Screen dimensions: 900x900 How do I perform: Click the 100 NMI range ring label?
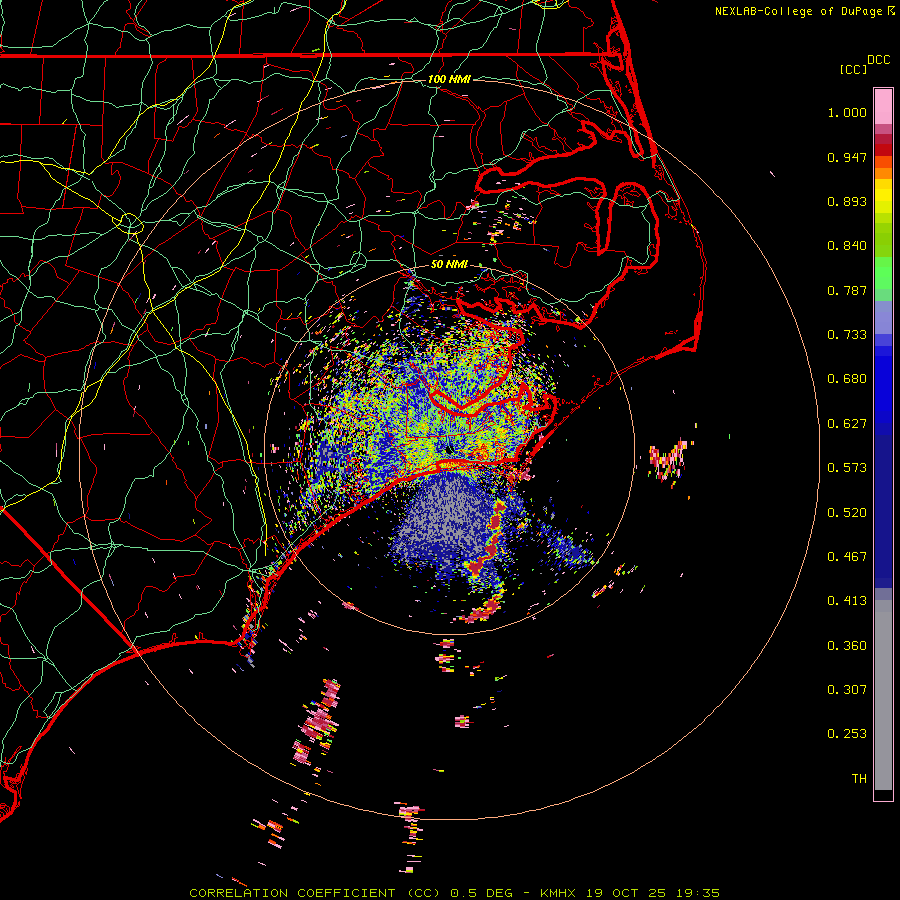tap(449, 79)
